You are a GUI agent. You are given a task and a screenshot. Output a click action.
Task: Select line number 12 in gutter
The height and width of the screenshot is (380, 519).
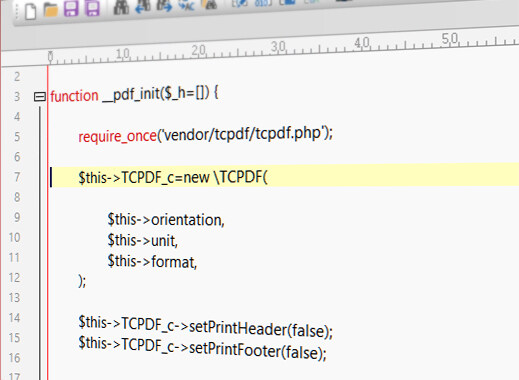click(x=14, y=278)
